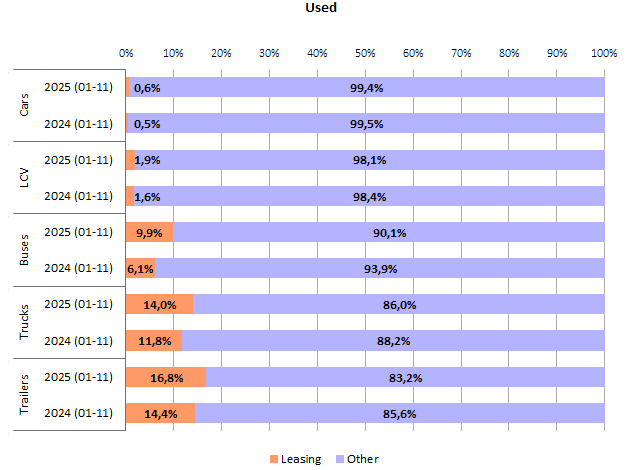
Task: Select the Buses category axis label
Action: point(25,250)
